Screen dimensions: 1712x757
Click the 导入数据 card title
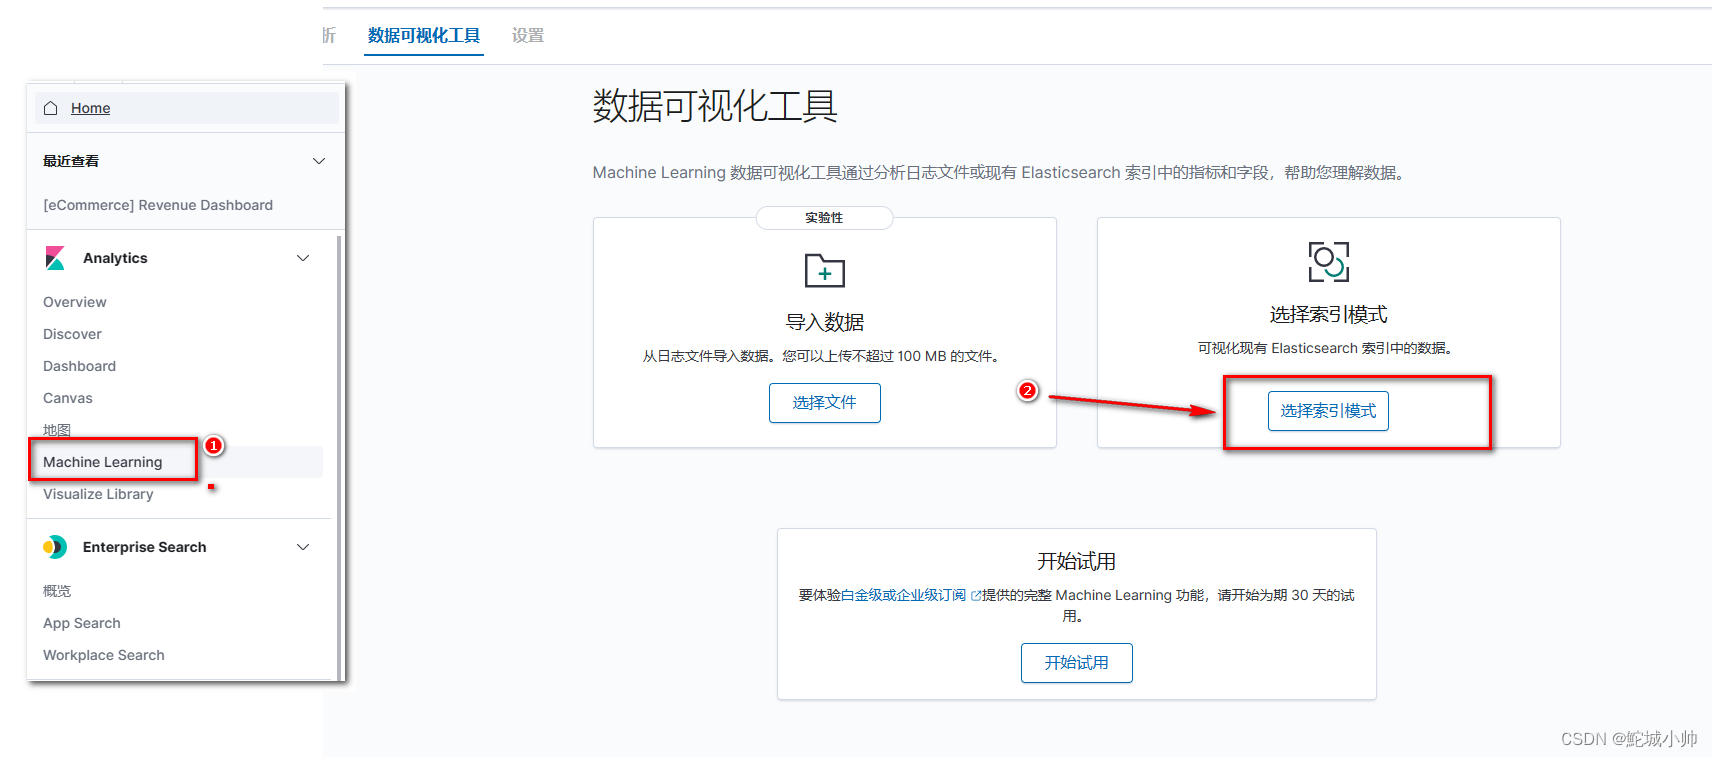[825, 322]
